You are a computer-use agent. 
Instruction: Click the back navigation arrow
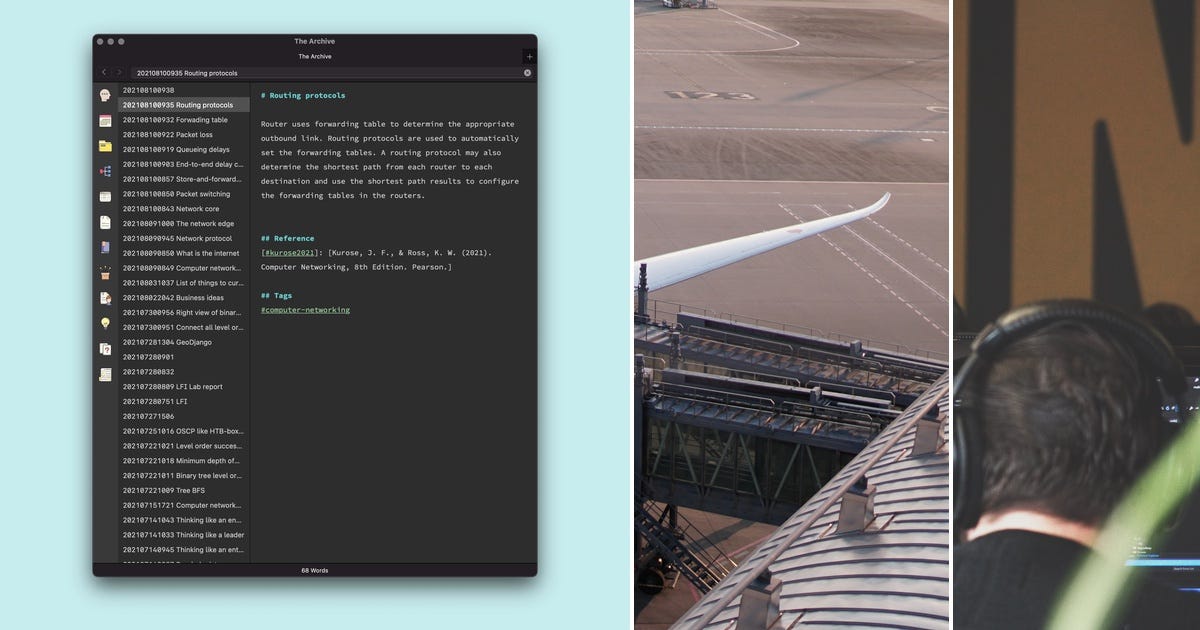coord(104,72)
